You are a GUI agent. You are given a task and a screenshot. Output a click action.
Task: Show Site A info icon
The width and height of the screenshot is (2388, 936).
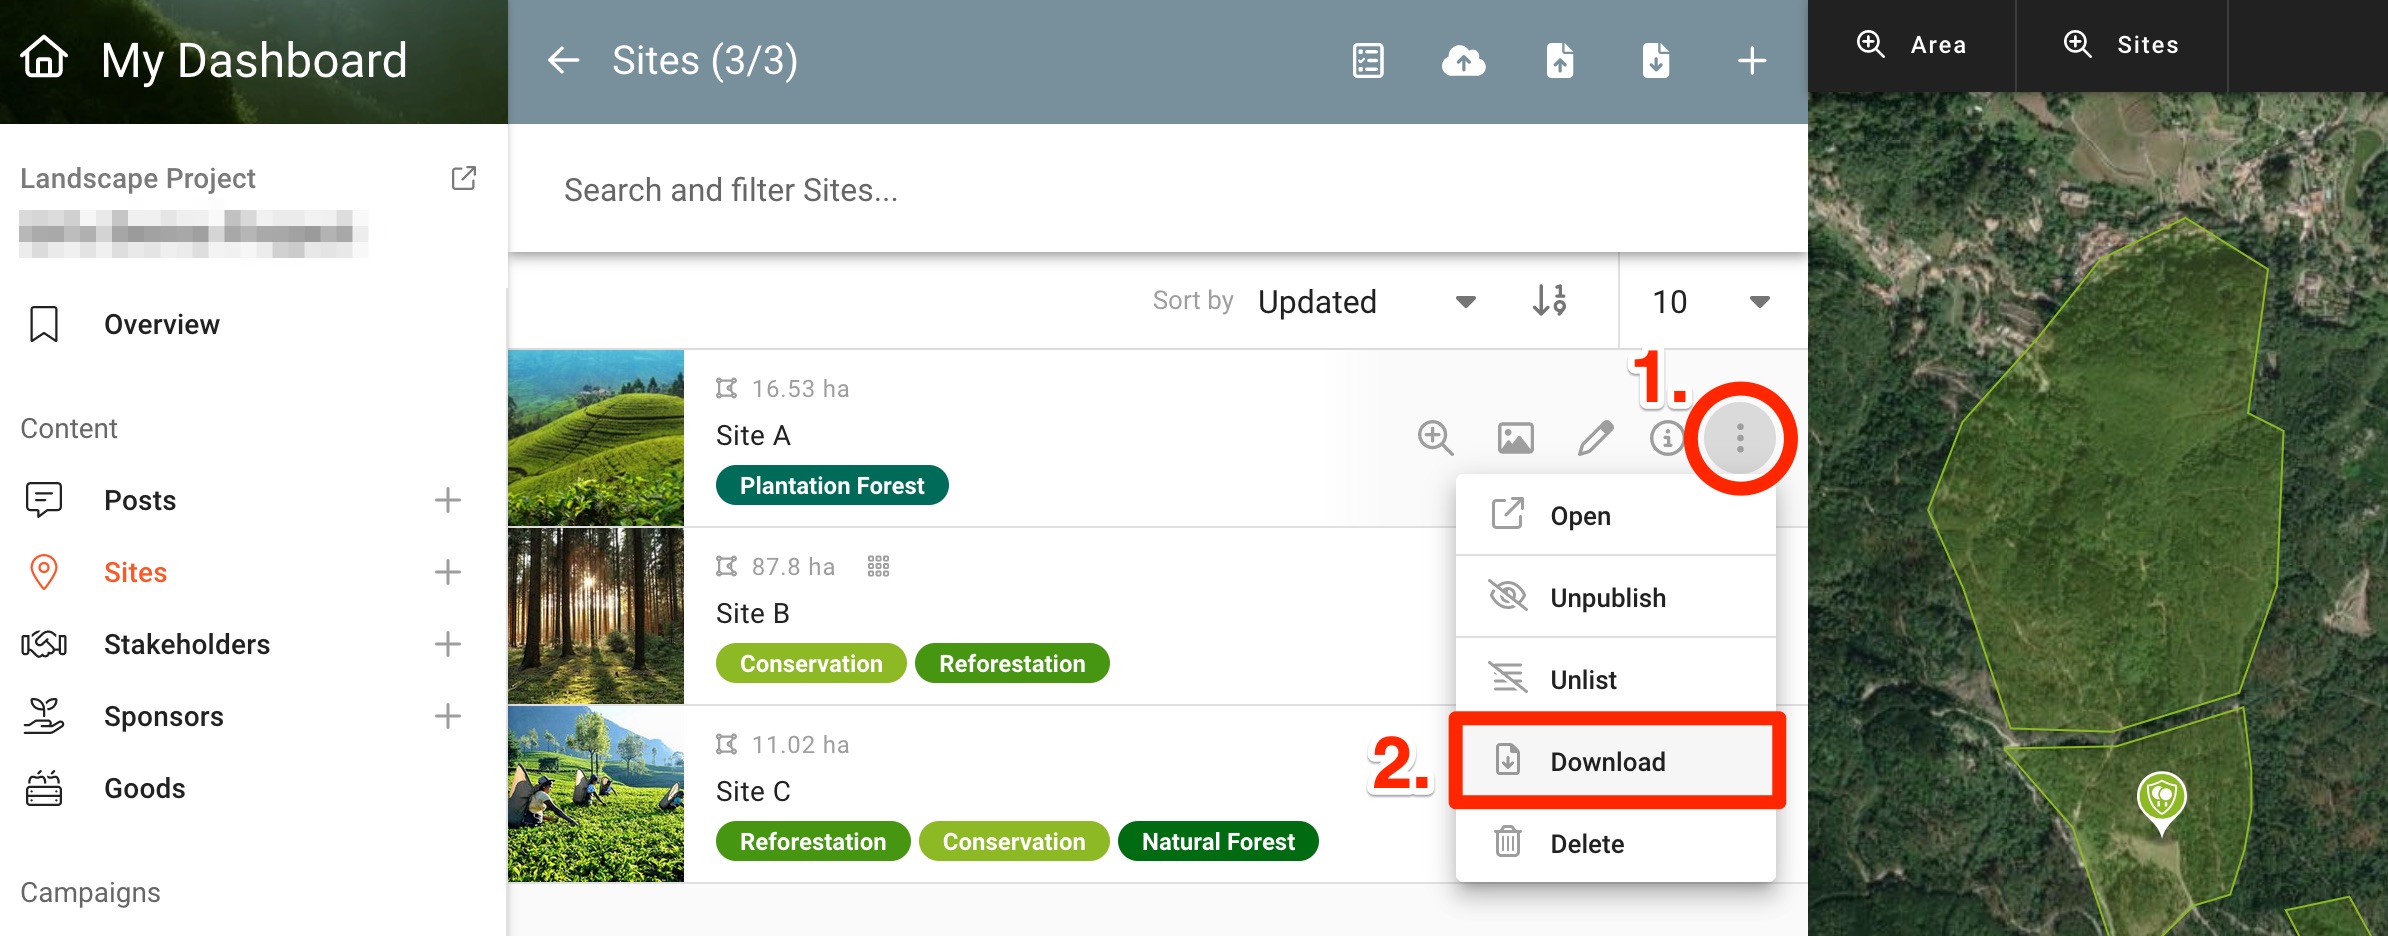[x=1667, y=438]
